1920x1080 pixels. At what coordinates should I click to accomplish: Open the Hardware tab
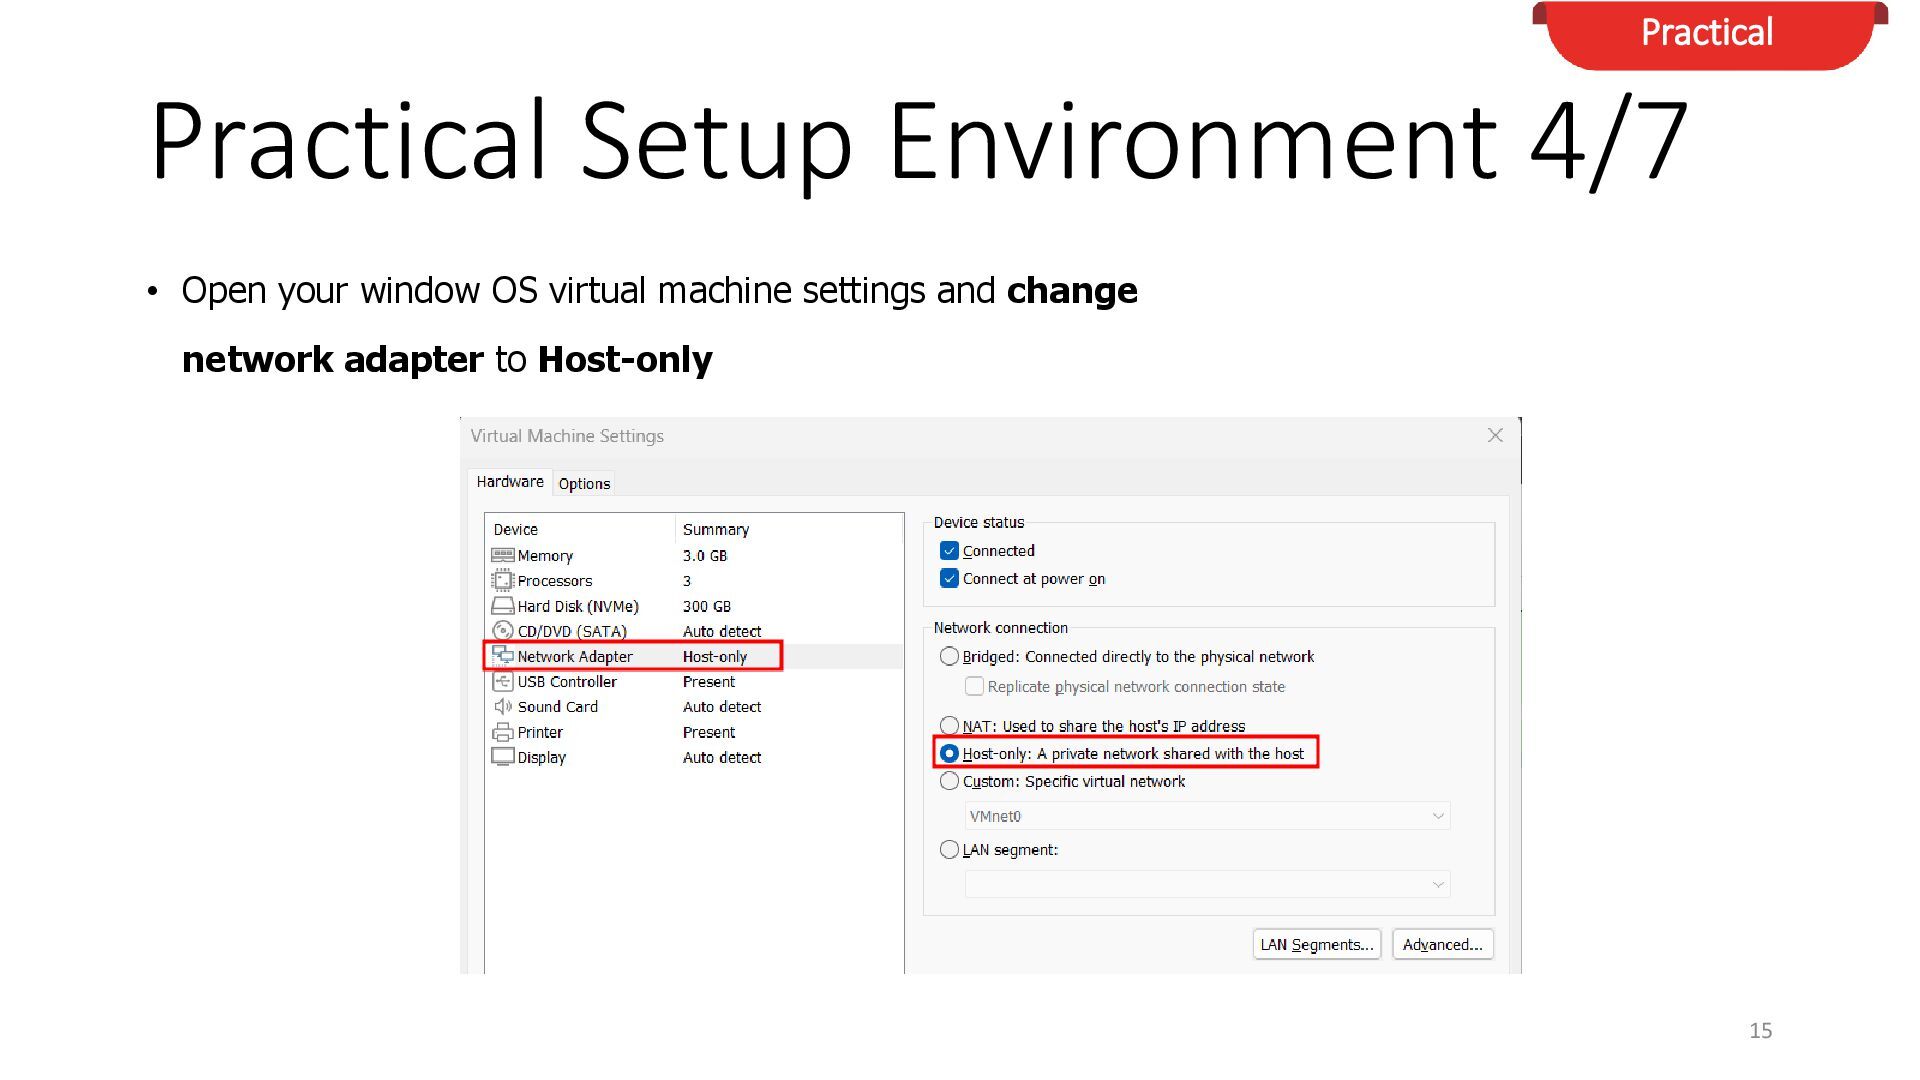[510, 482]
